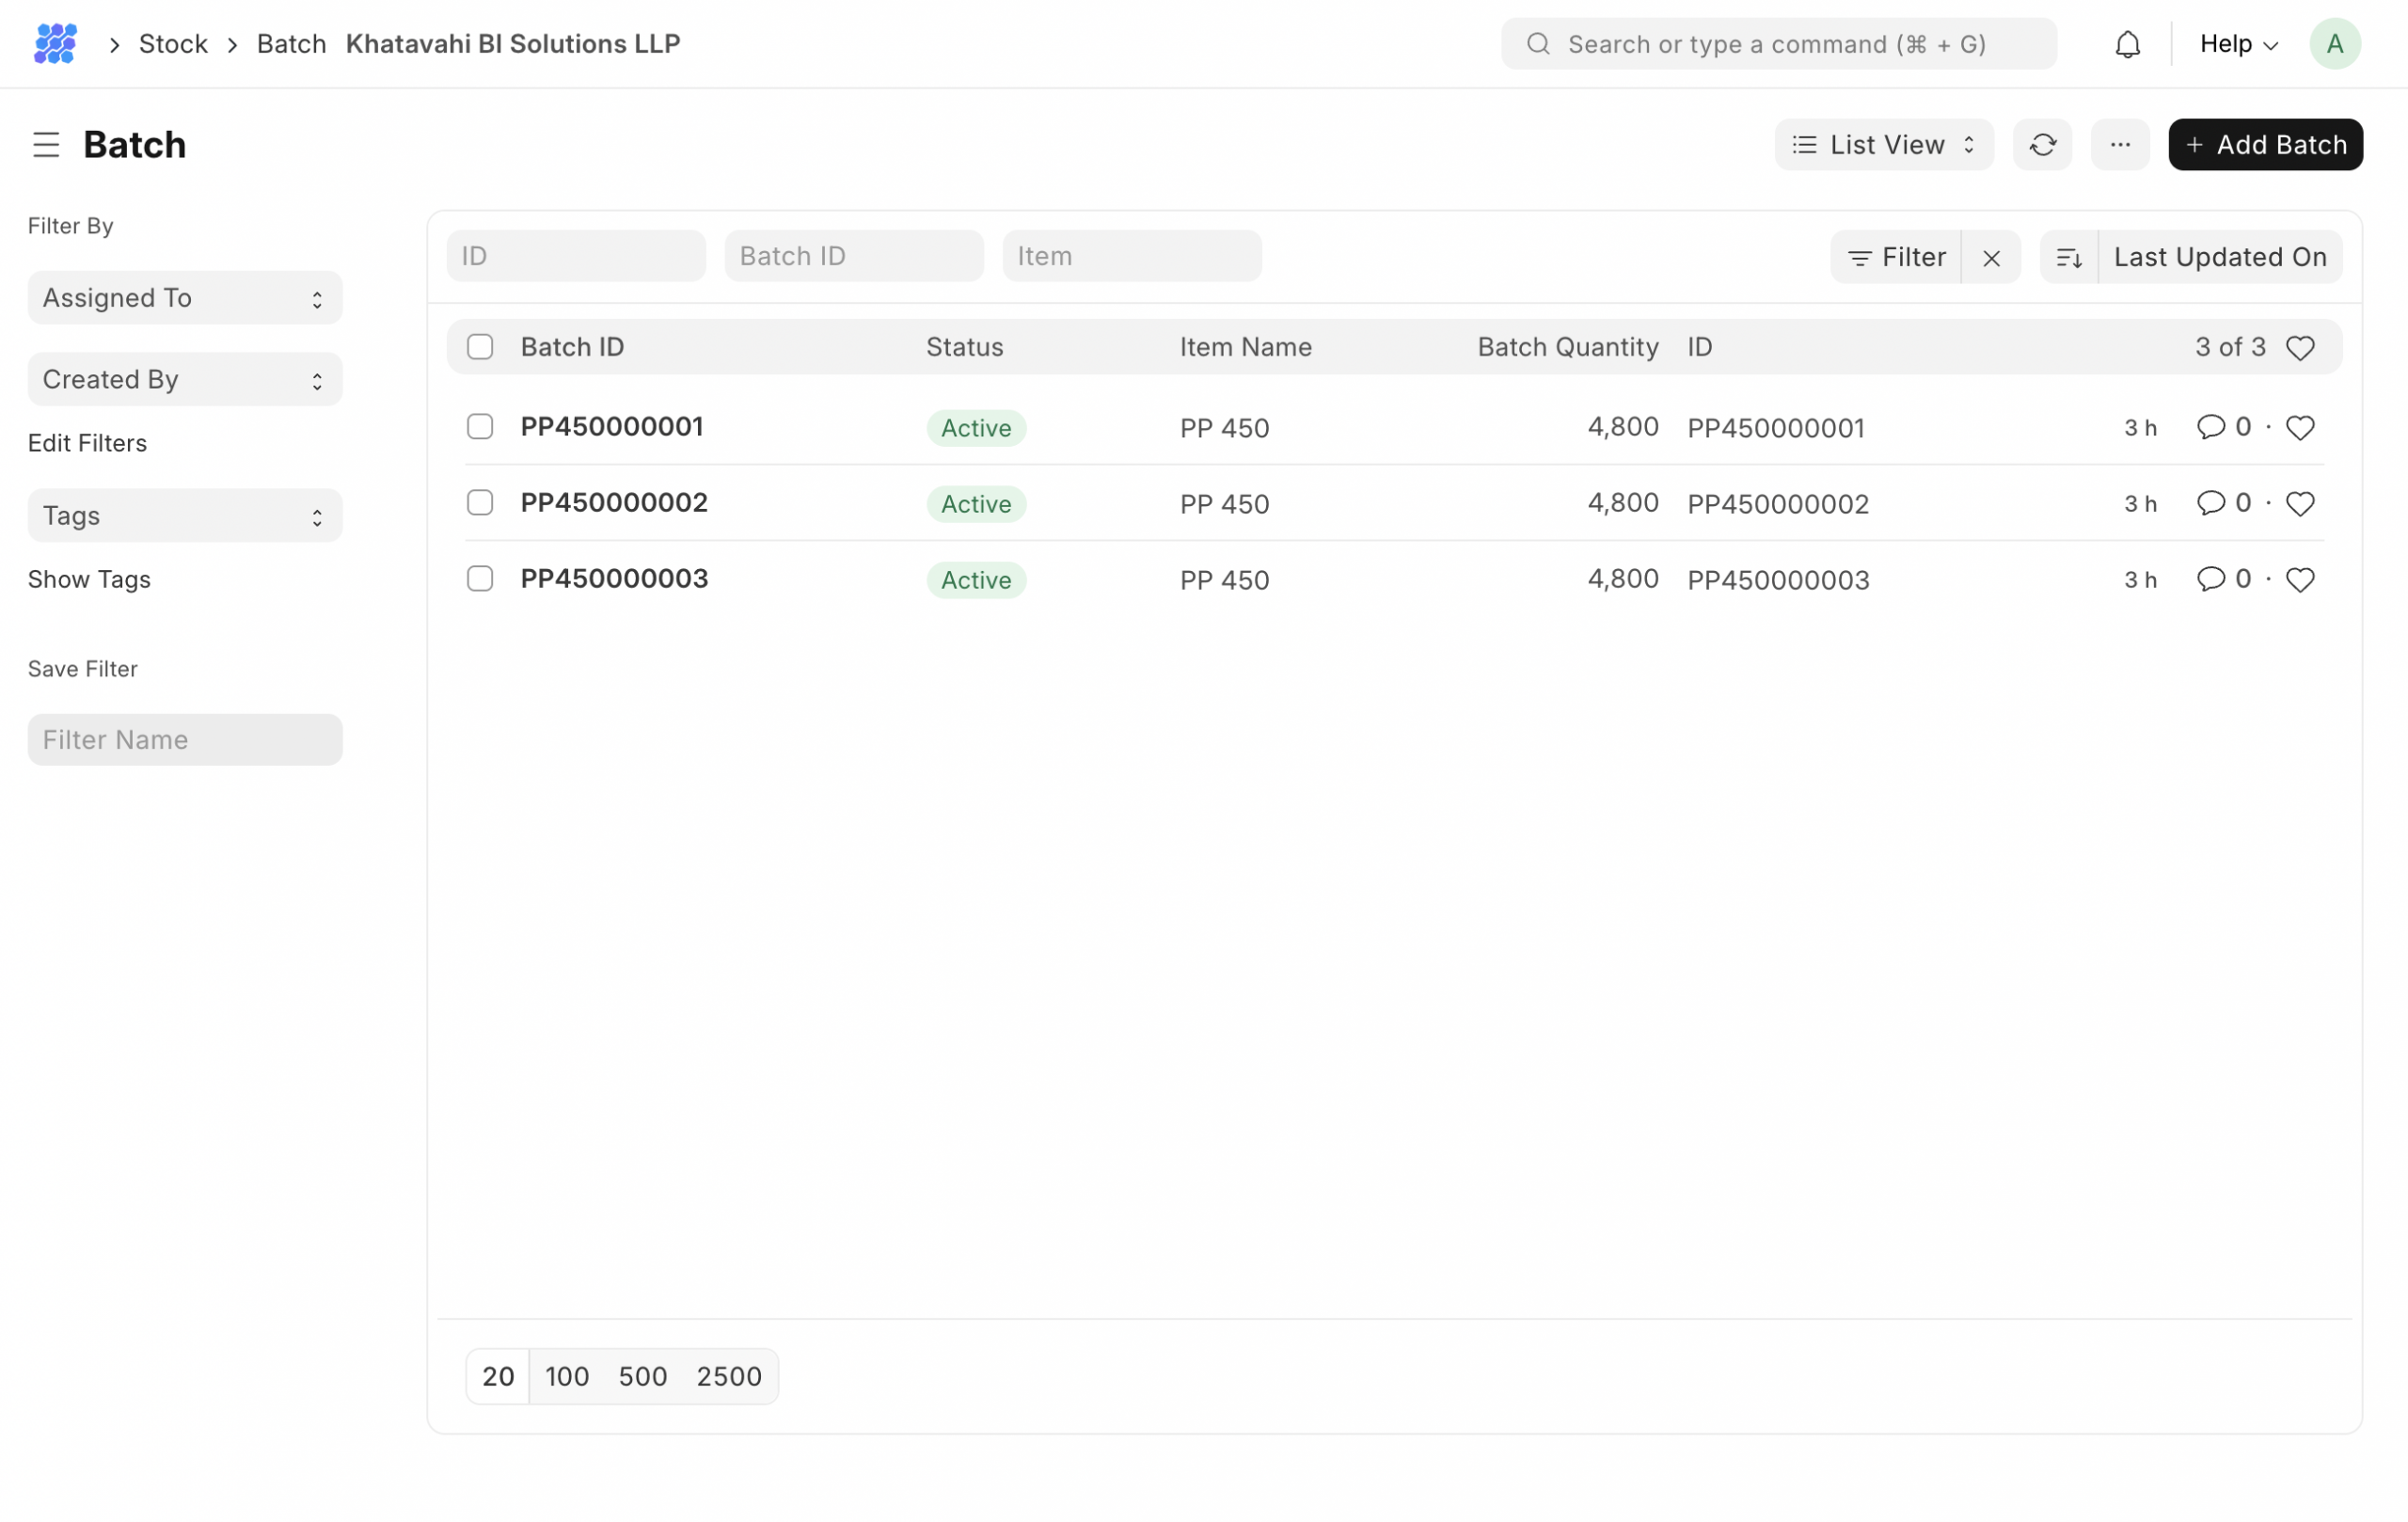Image resolution: width=2408 pixels, height=1522 pixels.
Task: Clear filters with the X icon
Action: [x=1991, y=258]
